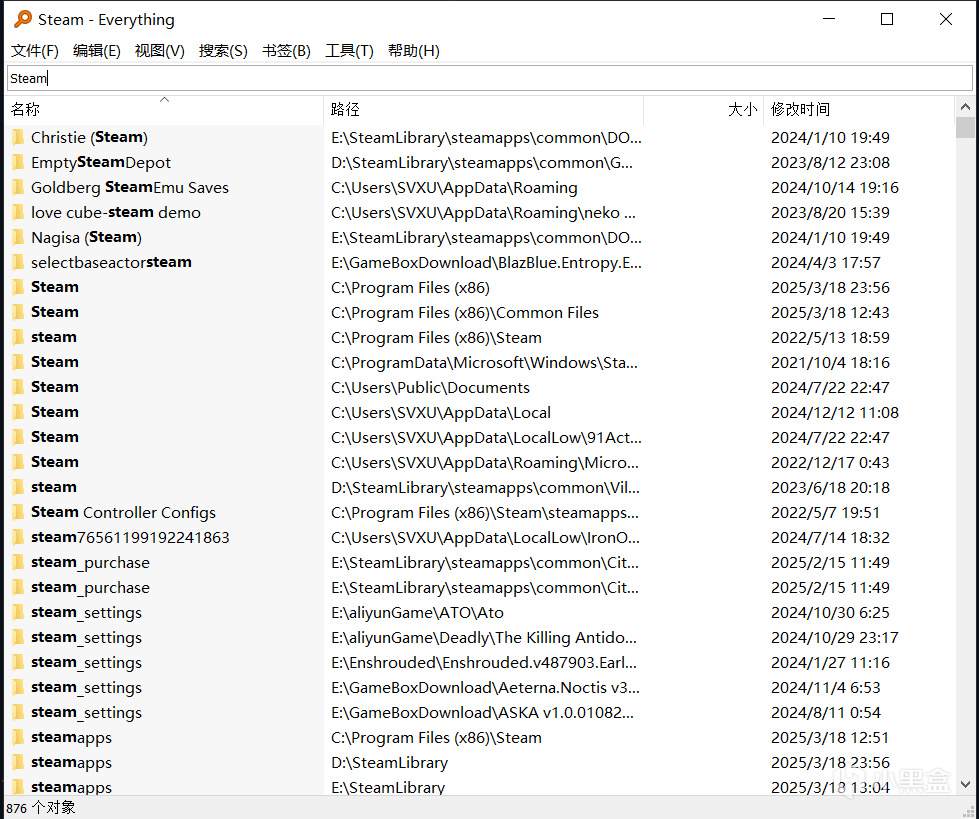The height and width of the screenshot is (819, 979).
Task: Open the 编辑(E) menu
Action: tap(96, 51)
